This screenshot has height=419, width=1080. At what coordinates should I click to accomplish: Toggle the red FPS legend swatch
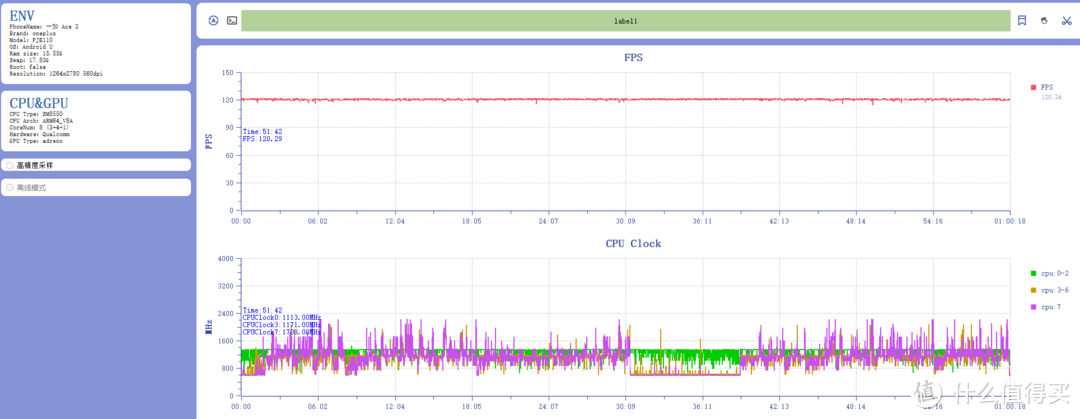tap(1033, 88)
